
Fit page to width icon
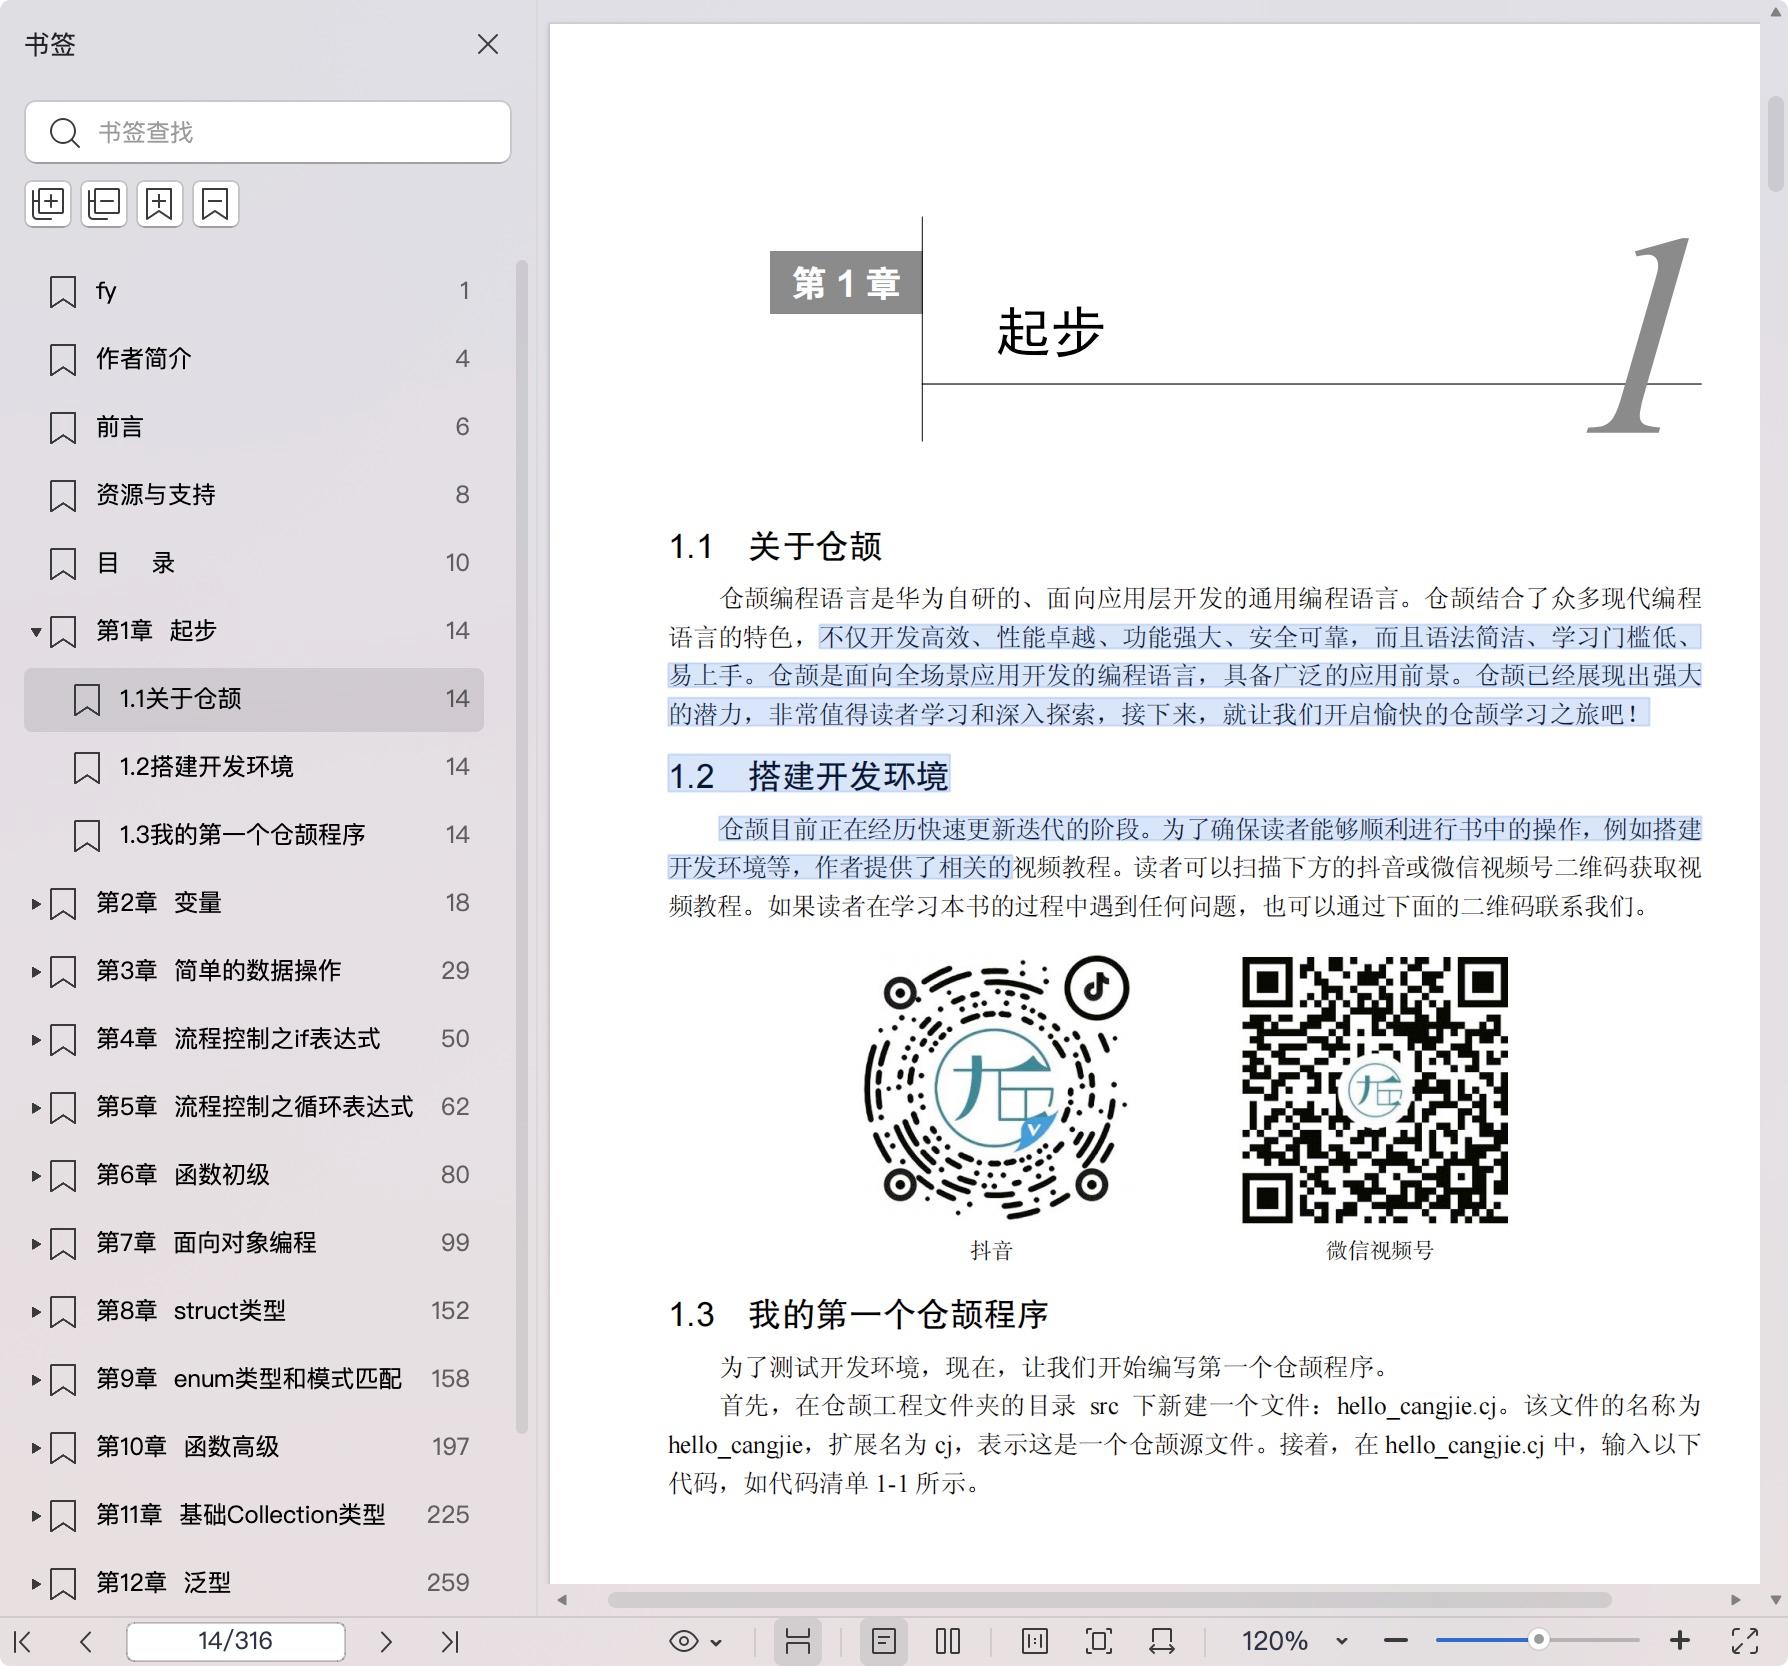(1162, 1641)
